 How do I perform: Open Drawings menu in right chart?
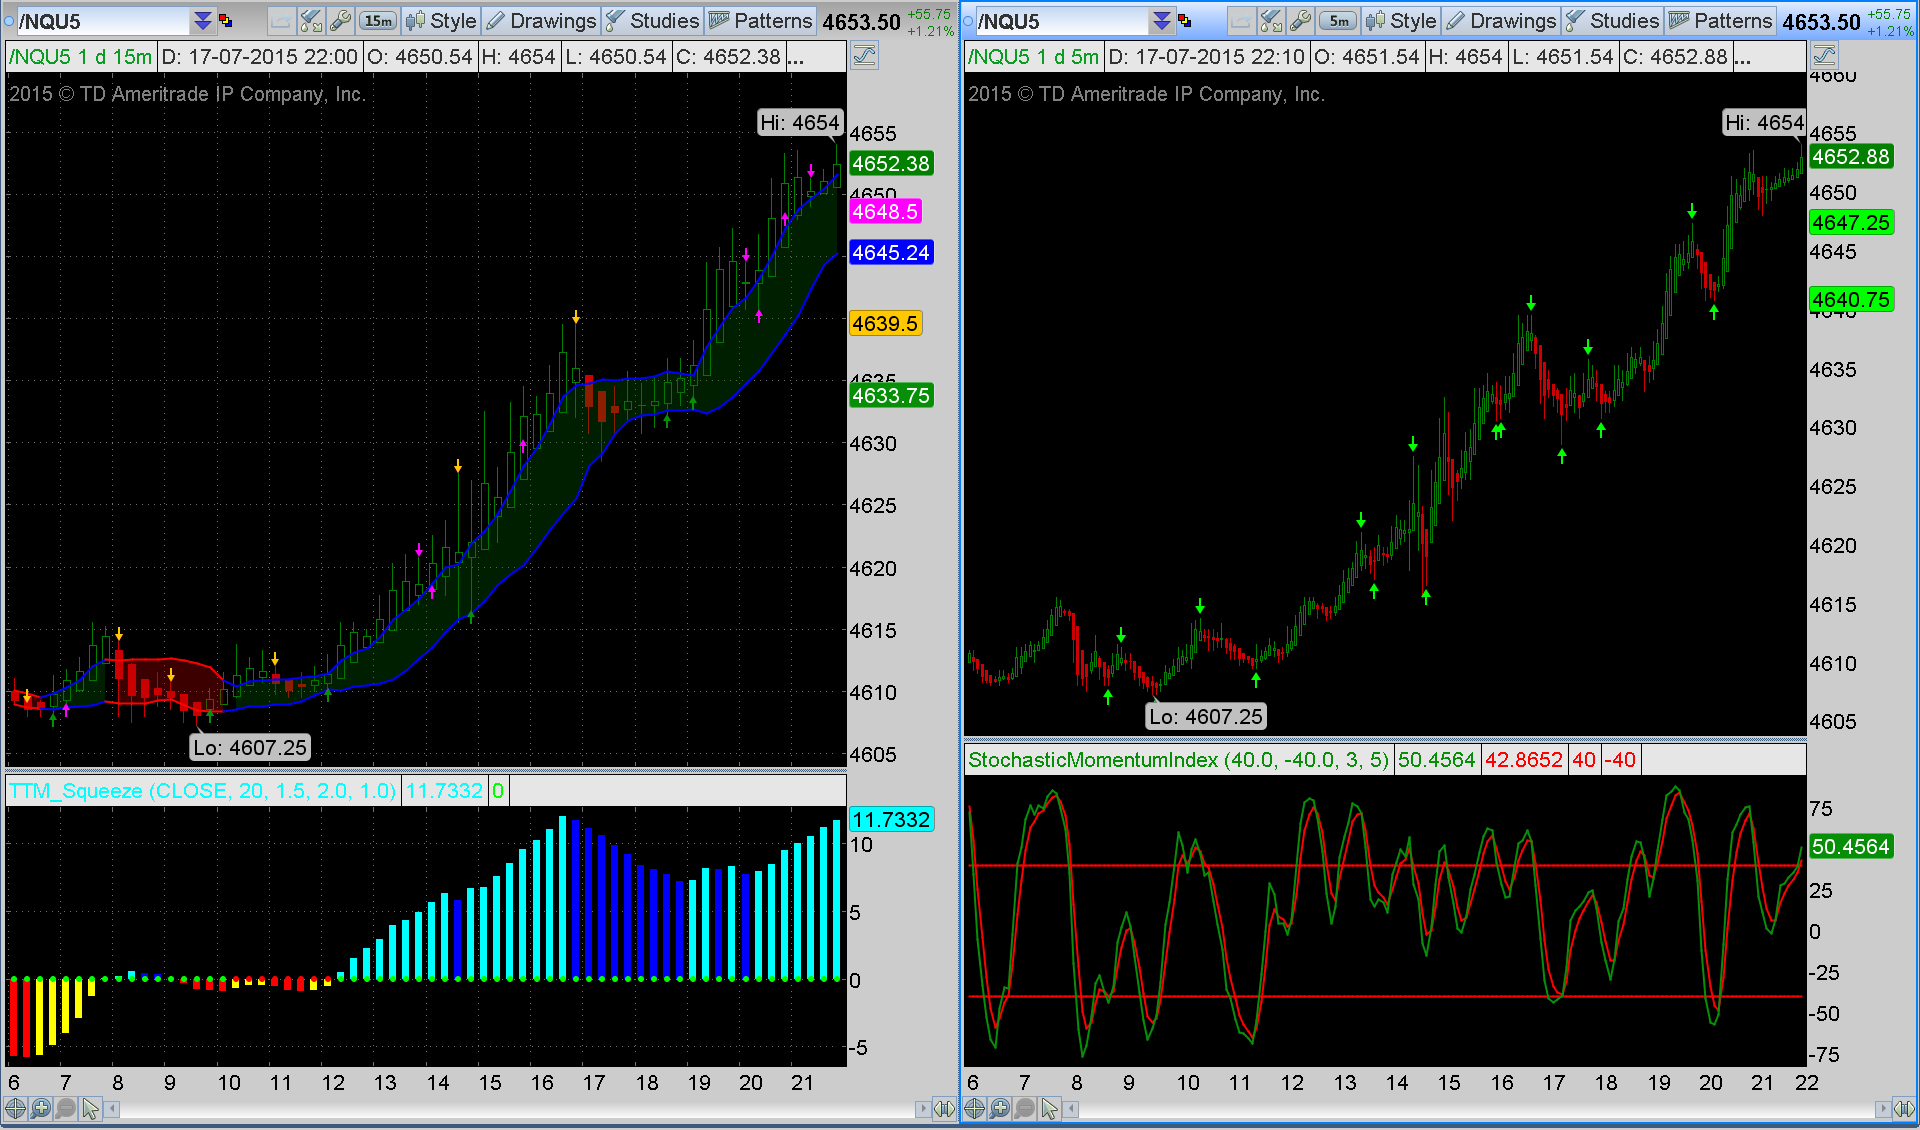(1501, 21)
